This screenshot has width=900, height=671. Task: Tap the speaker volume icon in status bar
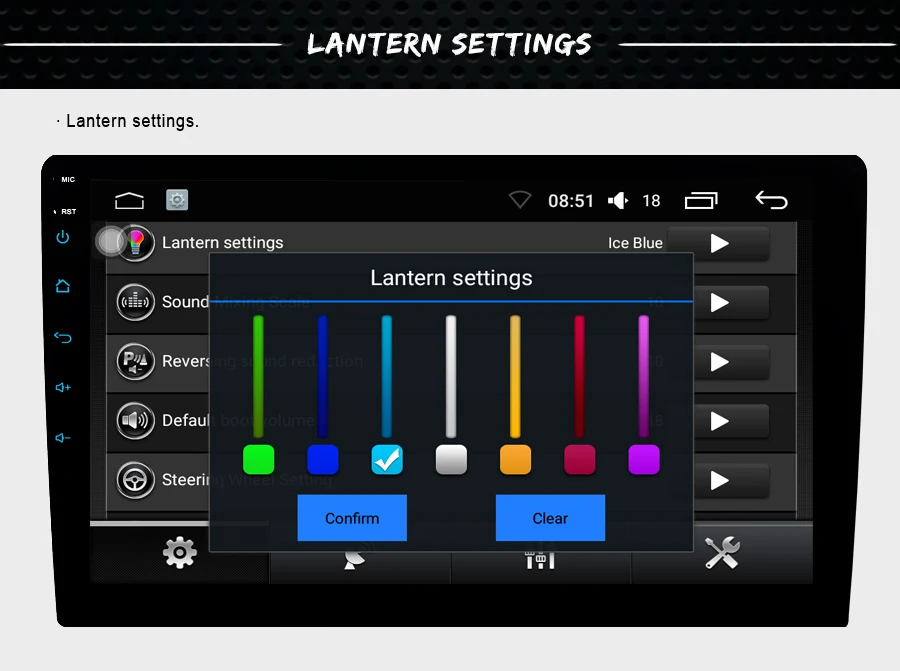pyautogui.click(x=618, y=200)
